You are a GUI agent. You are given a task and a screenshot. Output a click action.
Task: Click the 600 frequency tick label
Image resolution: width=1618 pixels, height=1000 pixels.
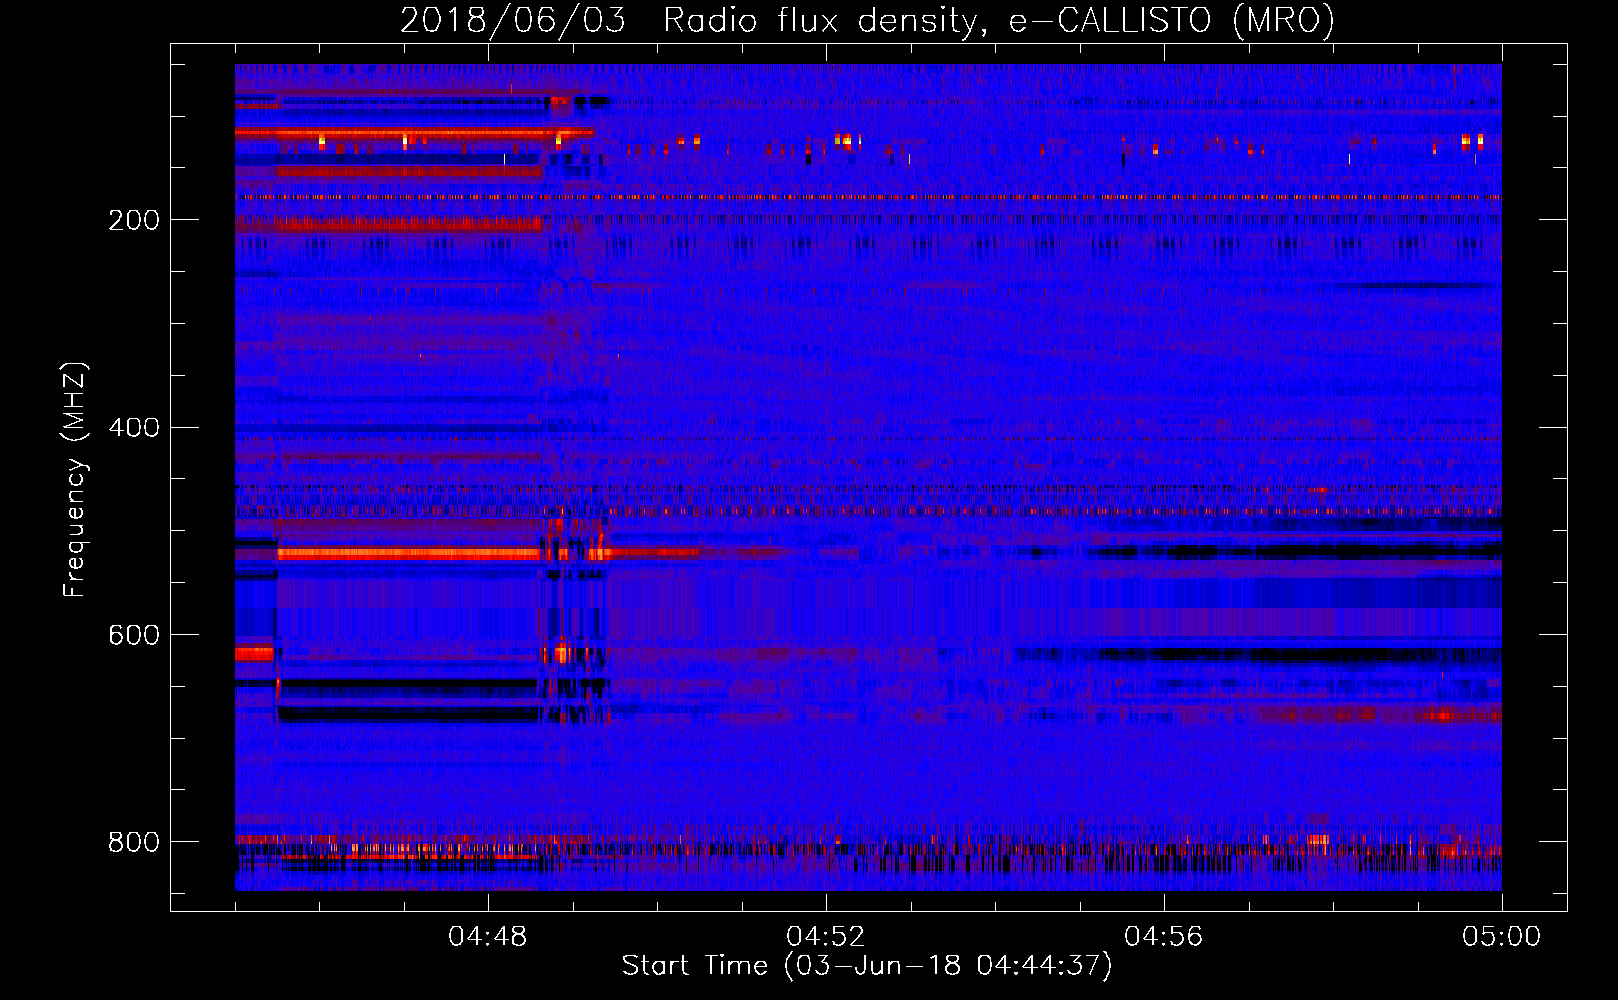(x=134, y=636)
